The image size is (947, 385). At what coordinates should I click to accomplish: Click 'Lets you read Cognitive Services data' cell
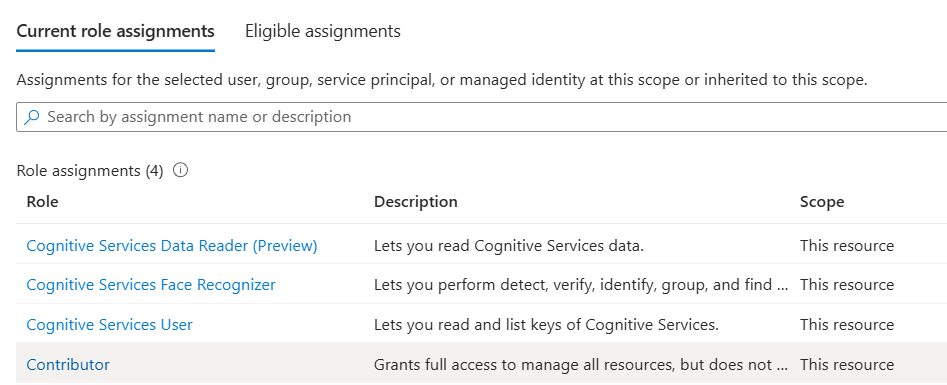(509, 246)
